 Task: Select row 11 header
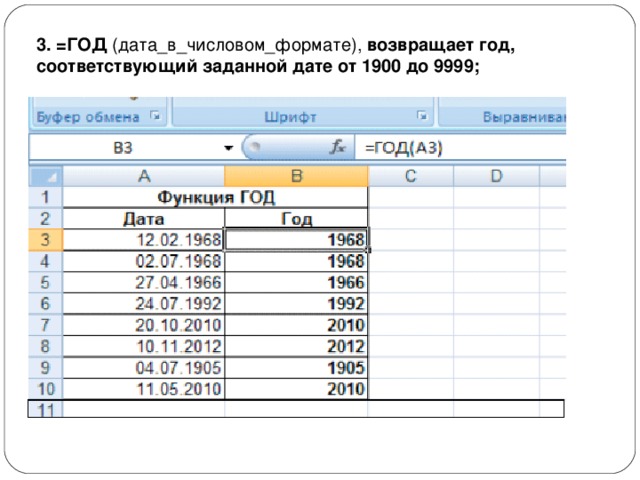point(45,409)
